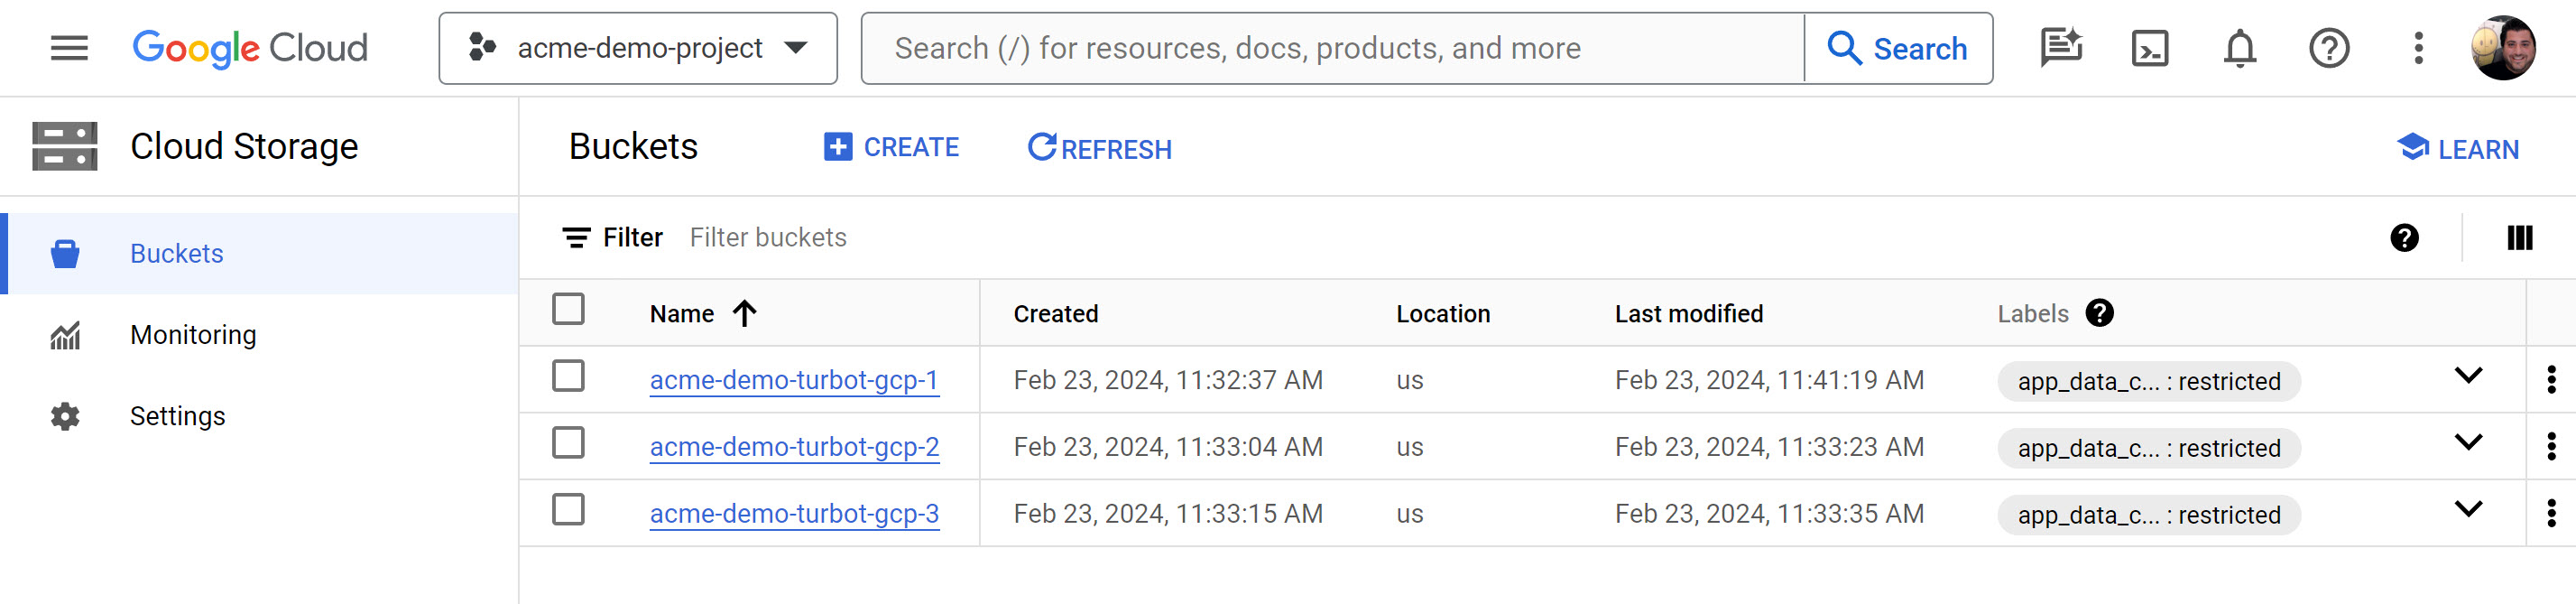2576x604 pixels.
Task: Open the top bar more options menu
Action: pyautogui.click(x=2418, y=48)
